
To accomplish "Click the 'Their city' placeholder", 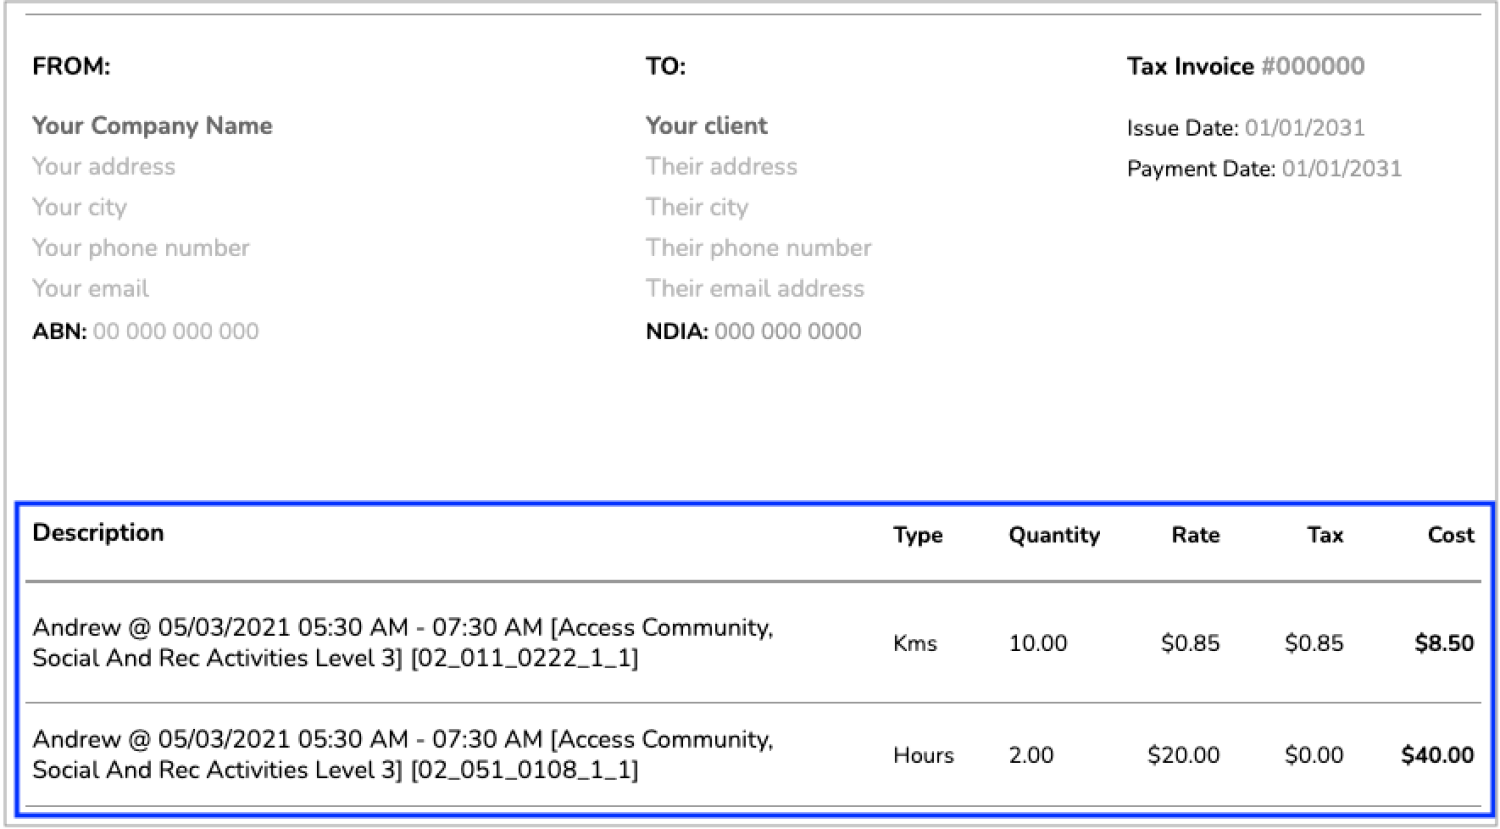I will coord(697,207).
